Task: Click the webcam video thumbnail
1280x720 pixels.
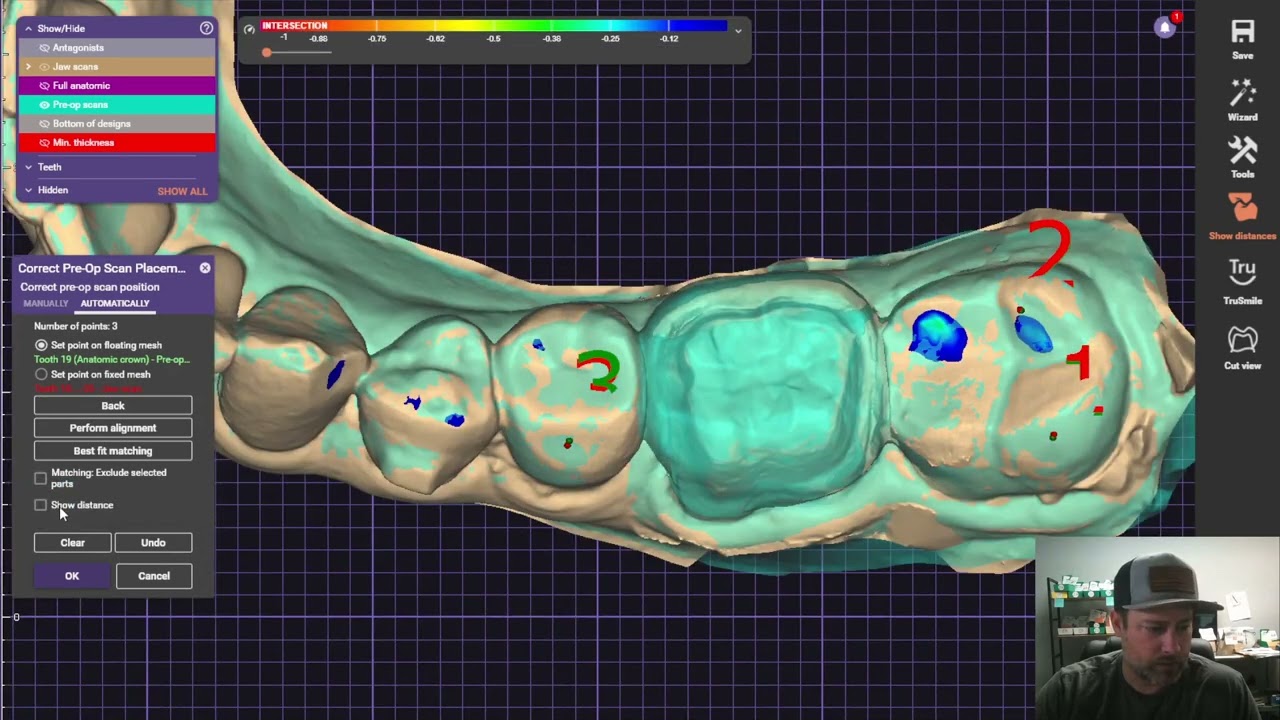Action: [1157, 628]
